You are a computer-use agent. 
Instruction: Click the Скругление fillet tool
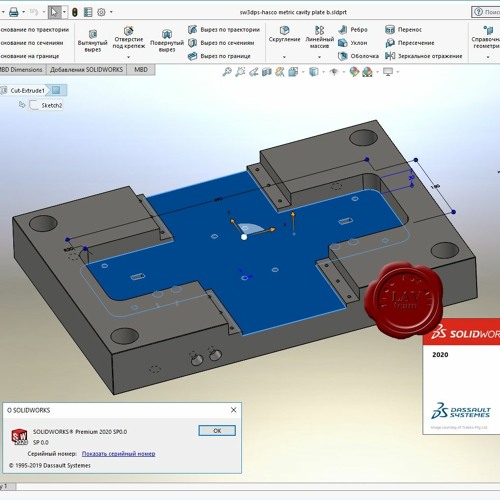click(284, 34)
